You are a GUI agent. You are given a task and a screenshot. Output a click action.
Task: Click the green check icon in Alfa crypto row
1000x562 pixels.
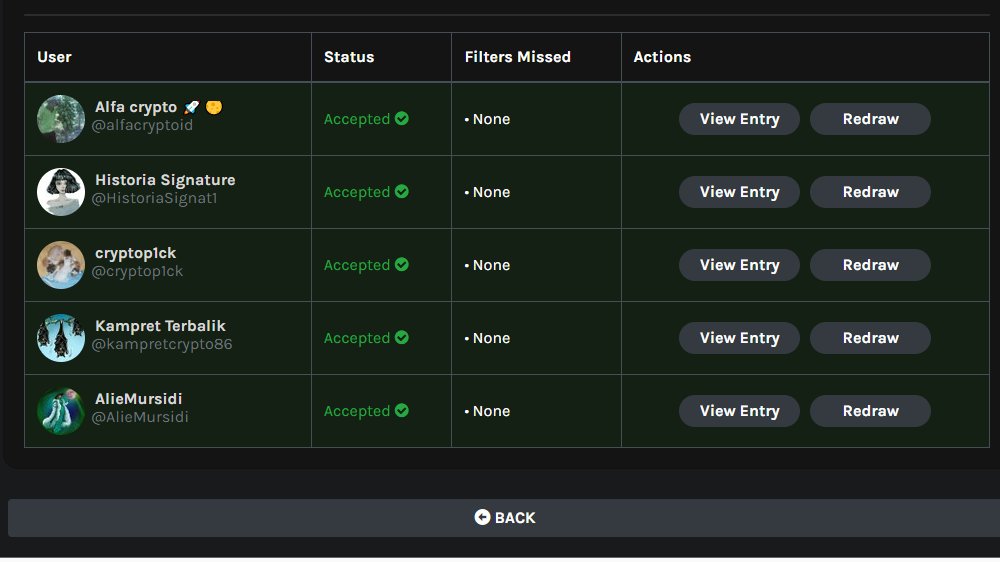(x=402, y=119)
